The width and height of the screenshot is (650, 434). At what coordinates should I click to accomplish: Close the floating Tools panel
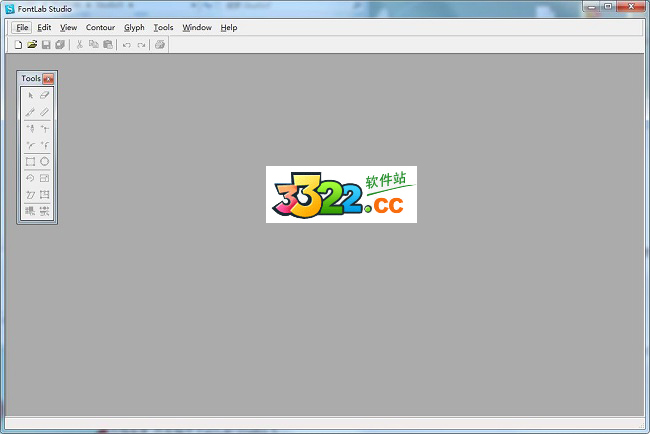click(48, 79)
